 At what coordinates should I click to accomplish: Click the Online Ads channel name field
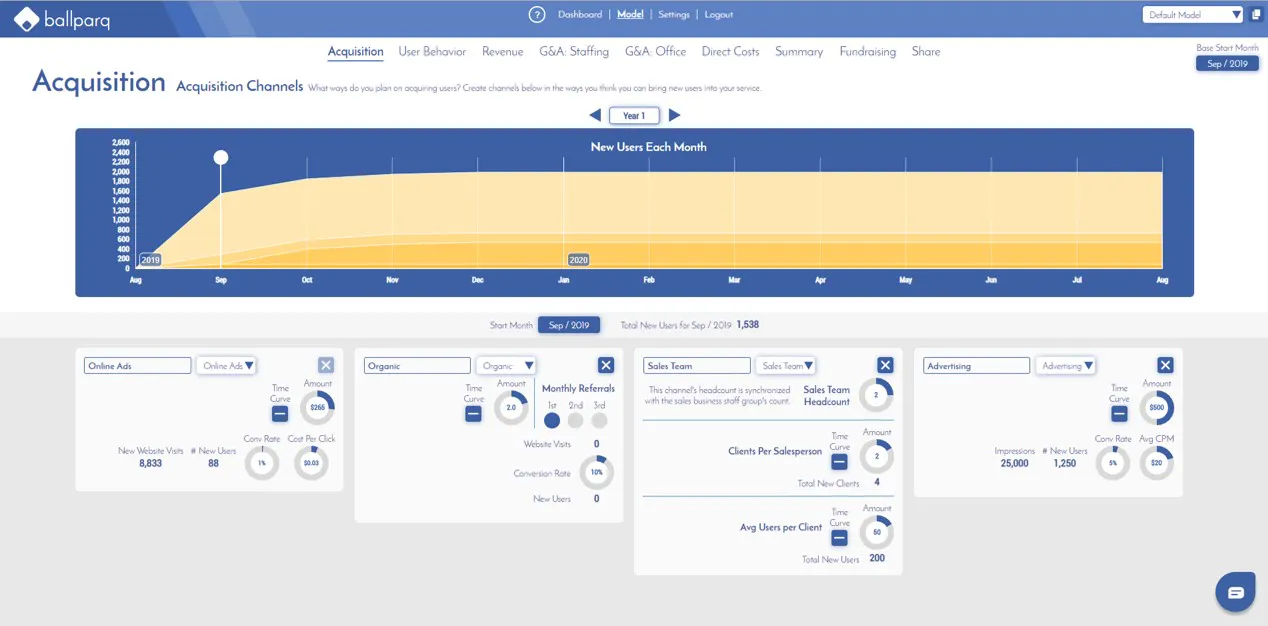click(138, 366)
